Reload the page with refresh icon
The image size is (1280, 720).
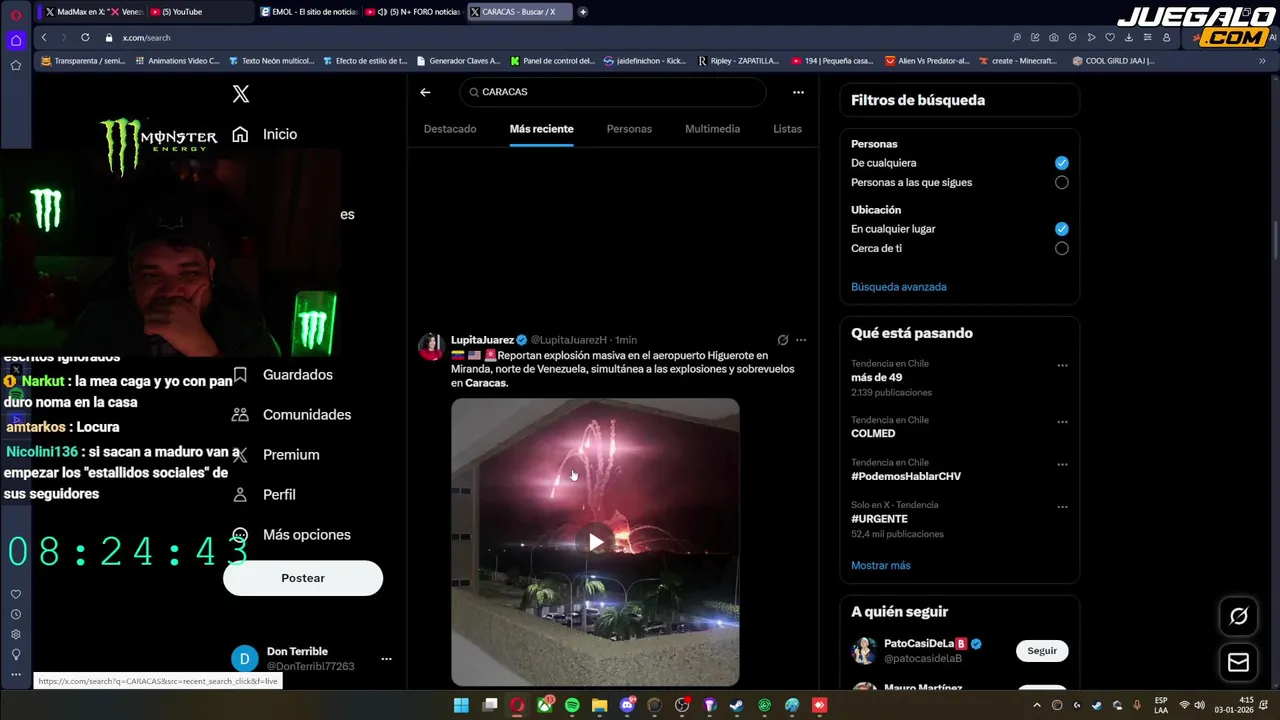click(85, 37)
